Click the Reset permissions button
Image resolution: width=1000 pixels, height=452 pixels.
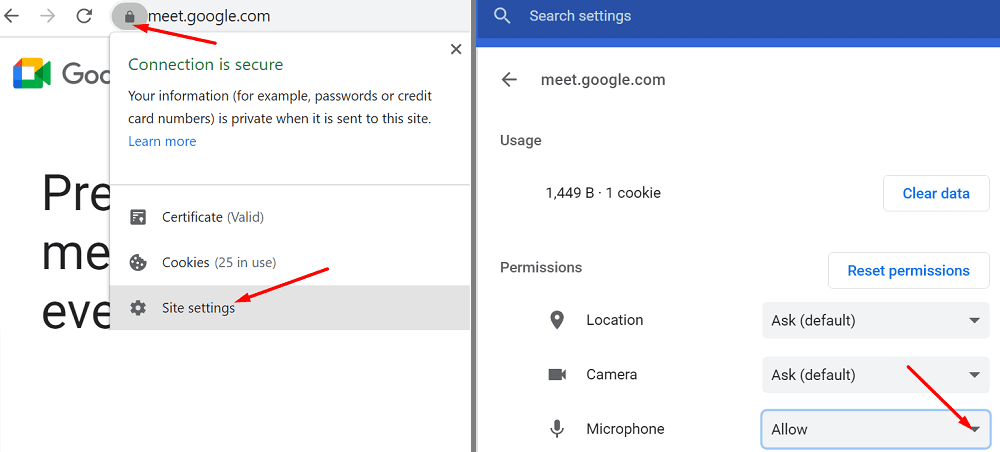pos(909,270)
